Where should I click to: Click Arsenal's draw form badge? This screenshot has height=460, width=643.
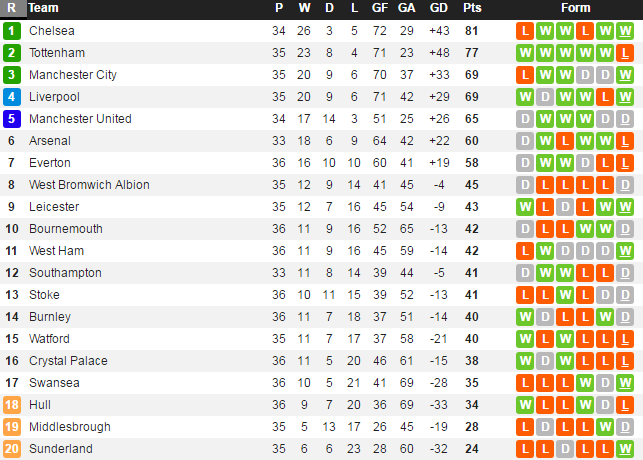point(525,141)
